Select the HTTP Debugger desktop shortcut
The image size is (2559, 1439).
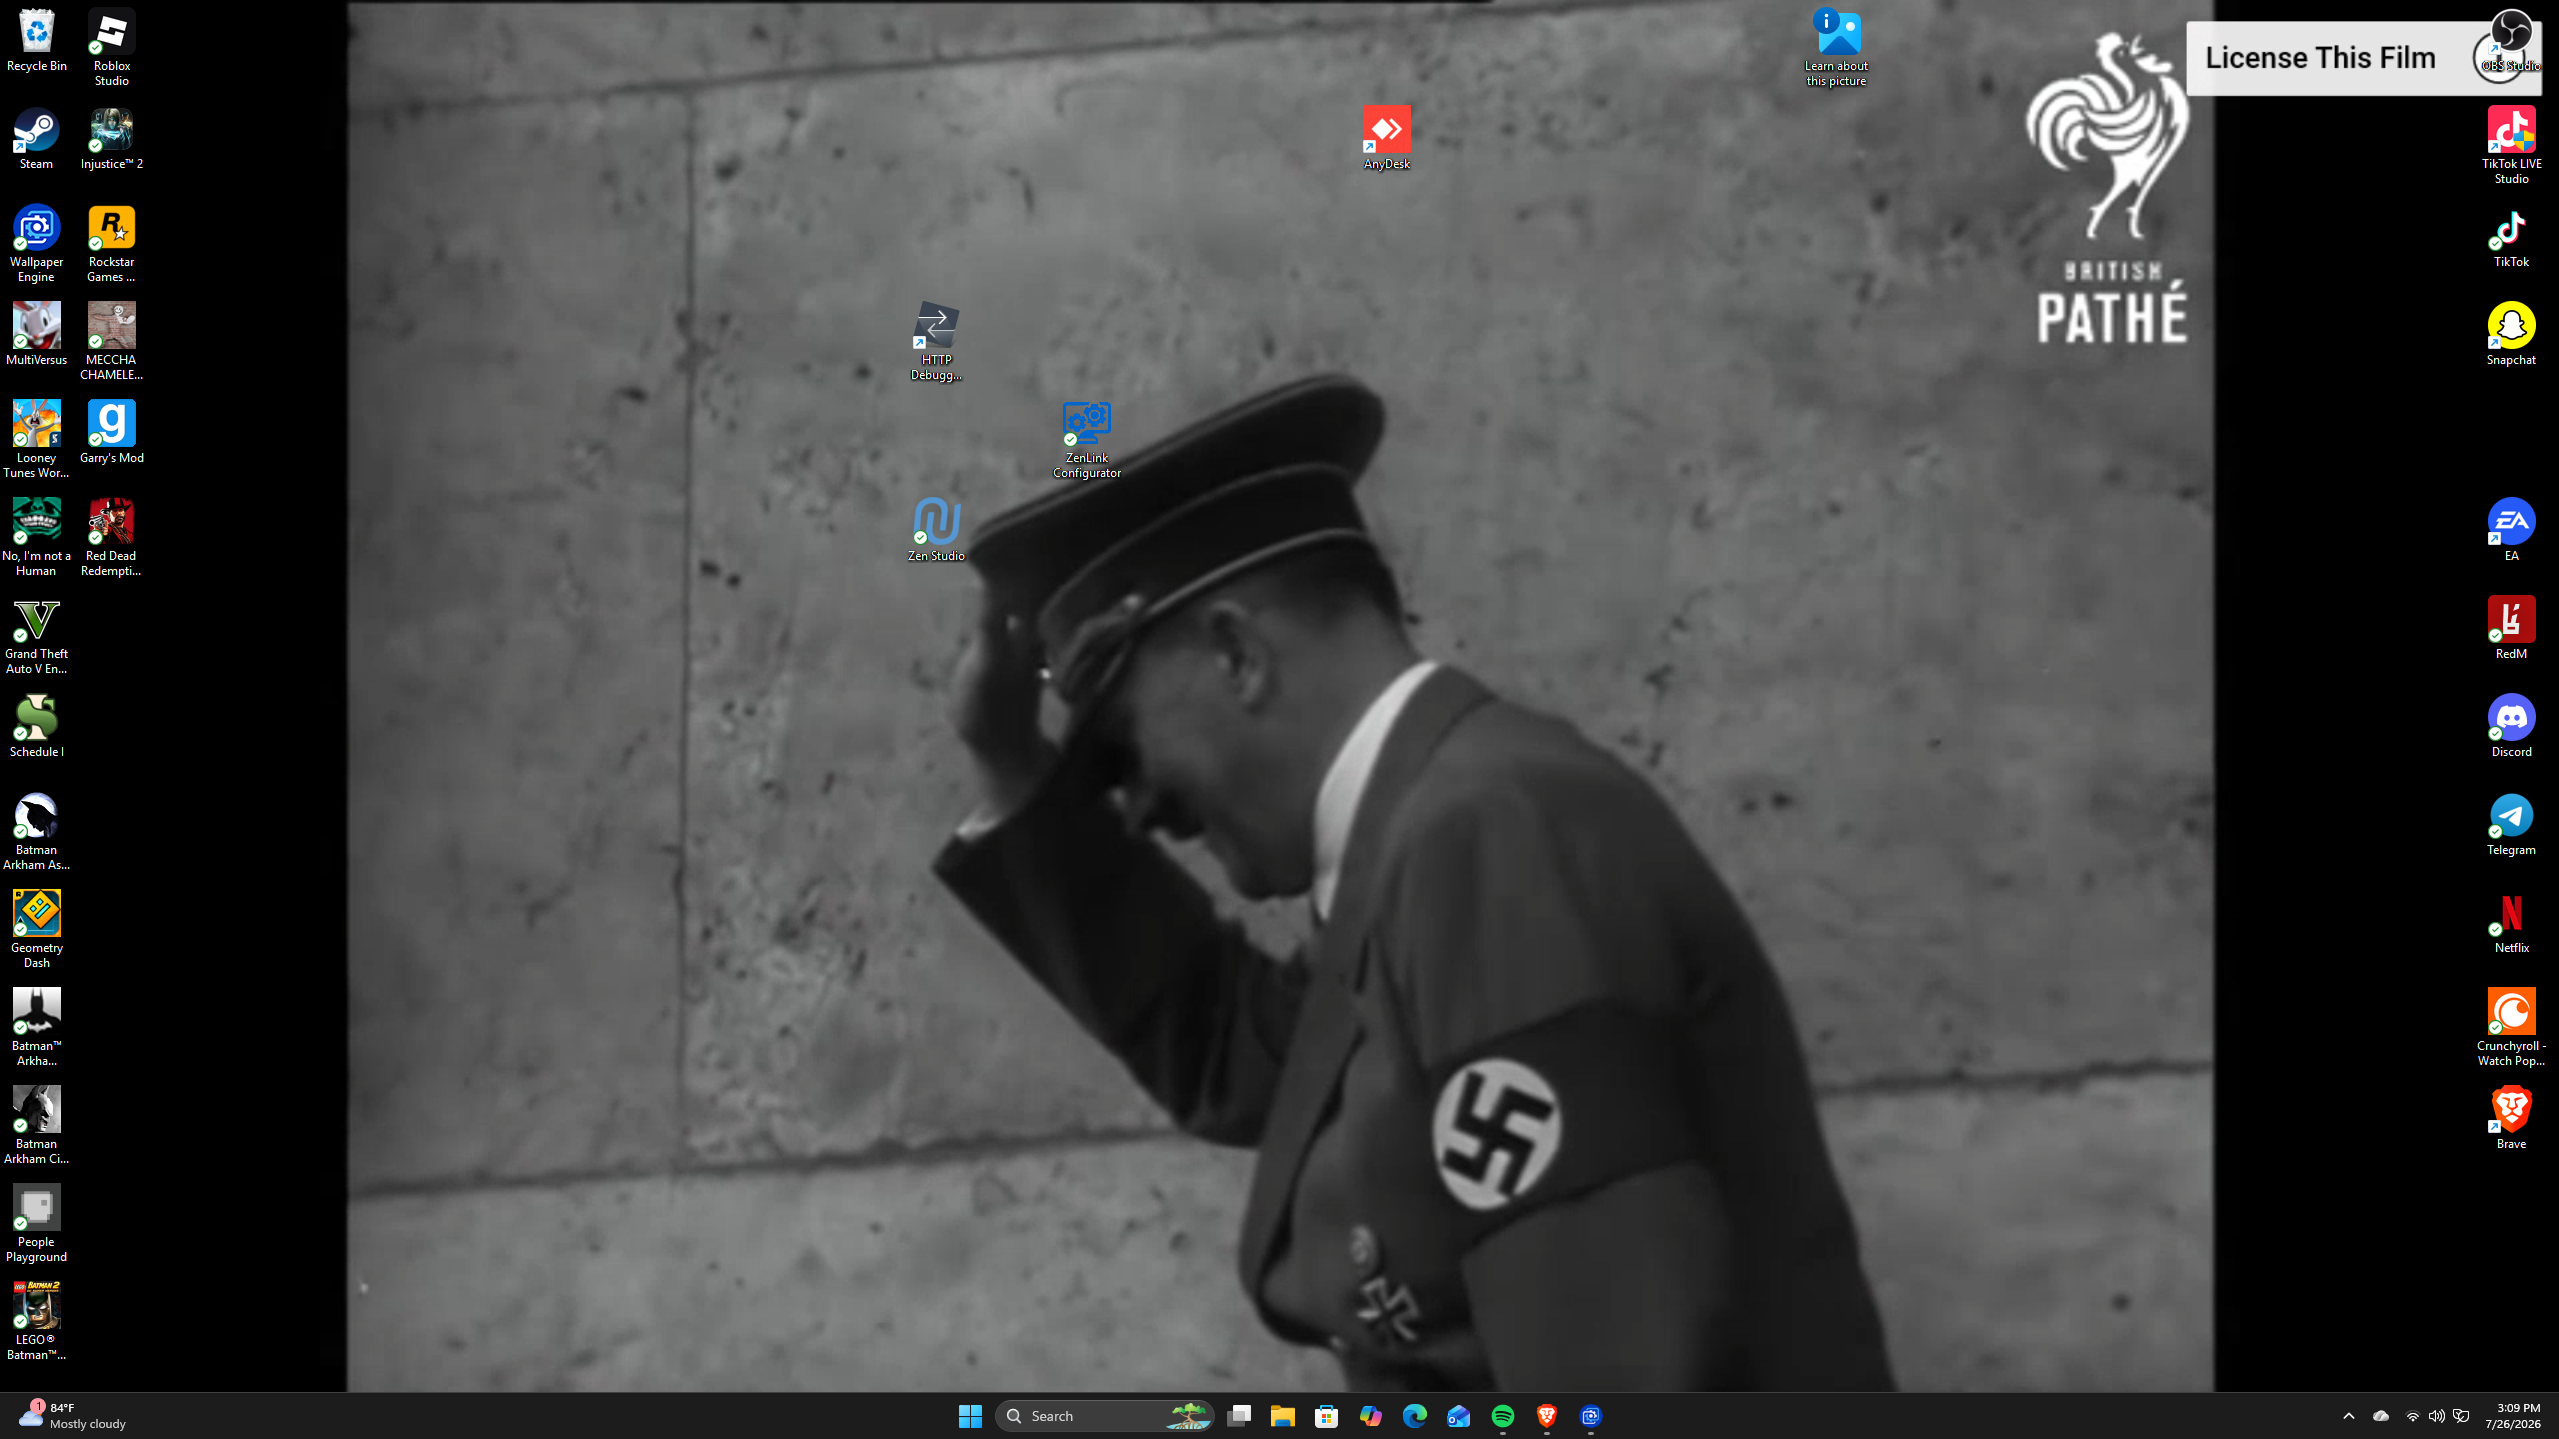pyautogui.click(x=936, y=342)
